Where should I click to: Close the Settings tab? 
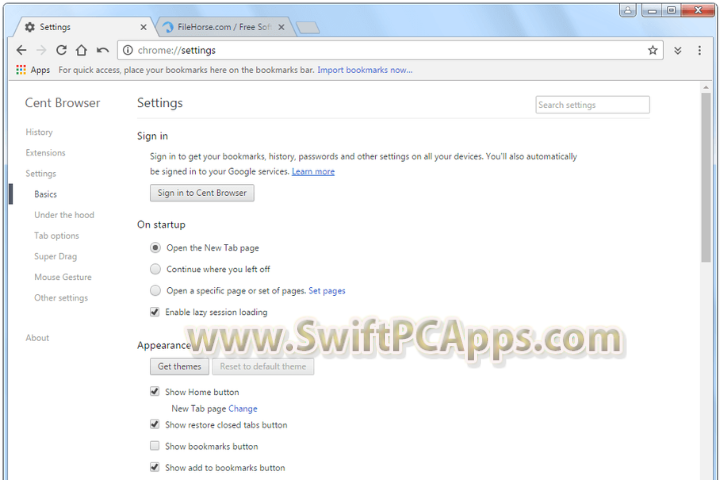(143, 27)
